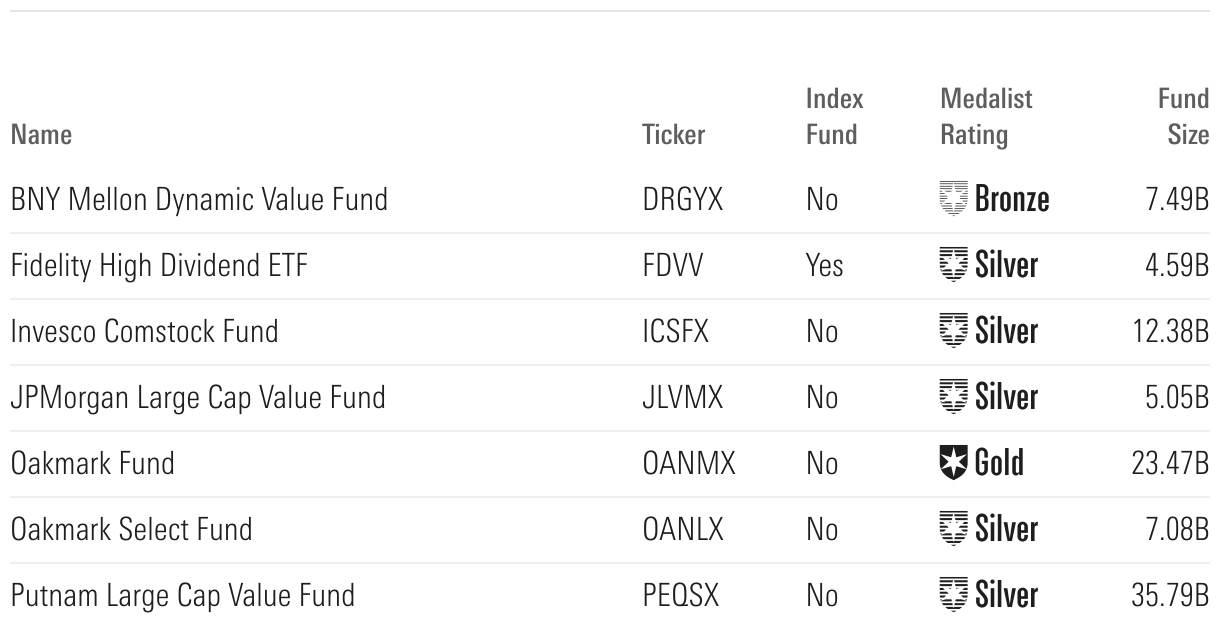Open JPMorgan Large Cap Value Fund
This screenshot has width=1220, height=638.
(197, 398)
